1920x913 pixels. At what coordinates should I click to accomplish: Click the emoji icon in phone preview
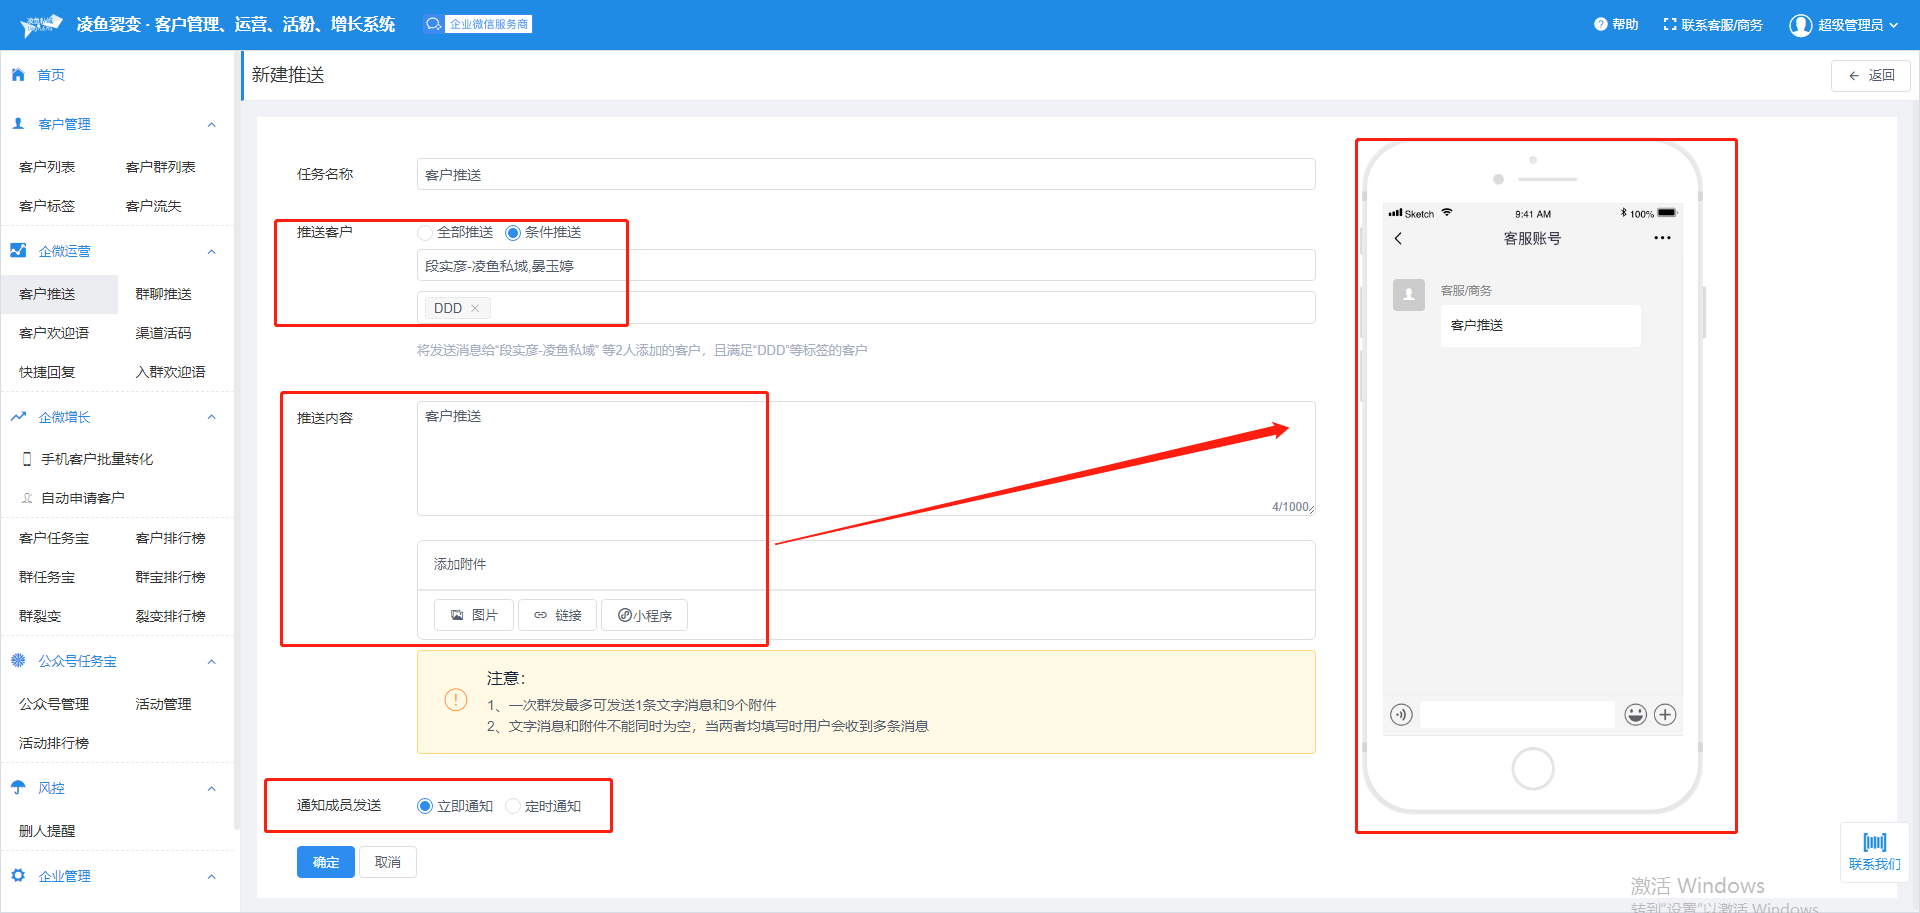point(1635,714)
